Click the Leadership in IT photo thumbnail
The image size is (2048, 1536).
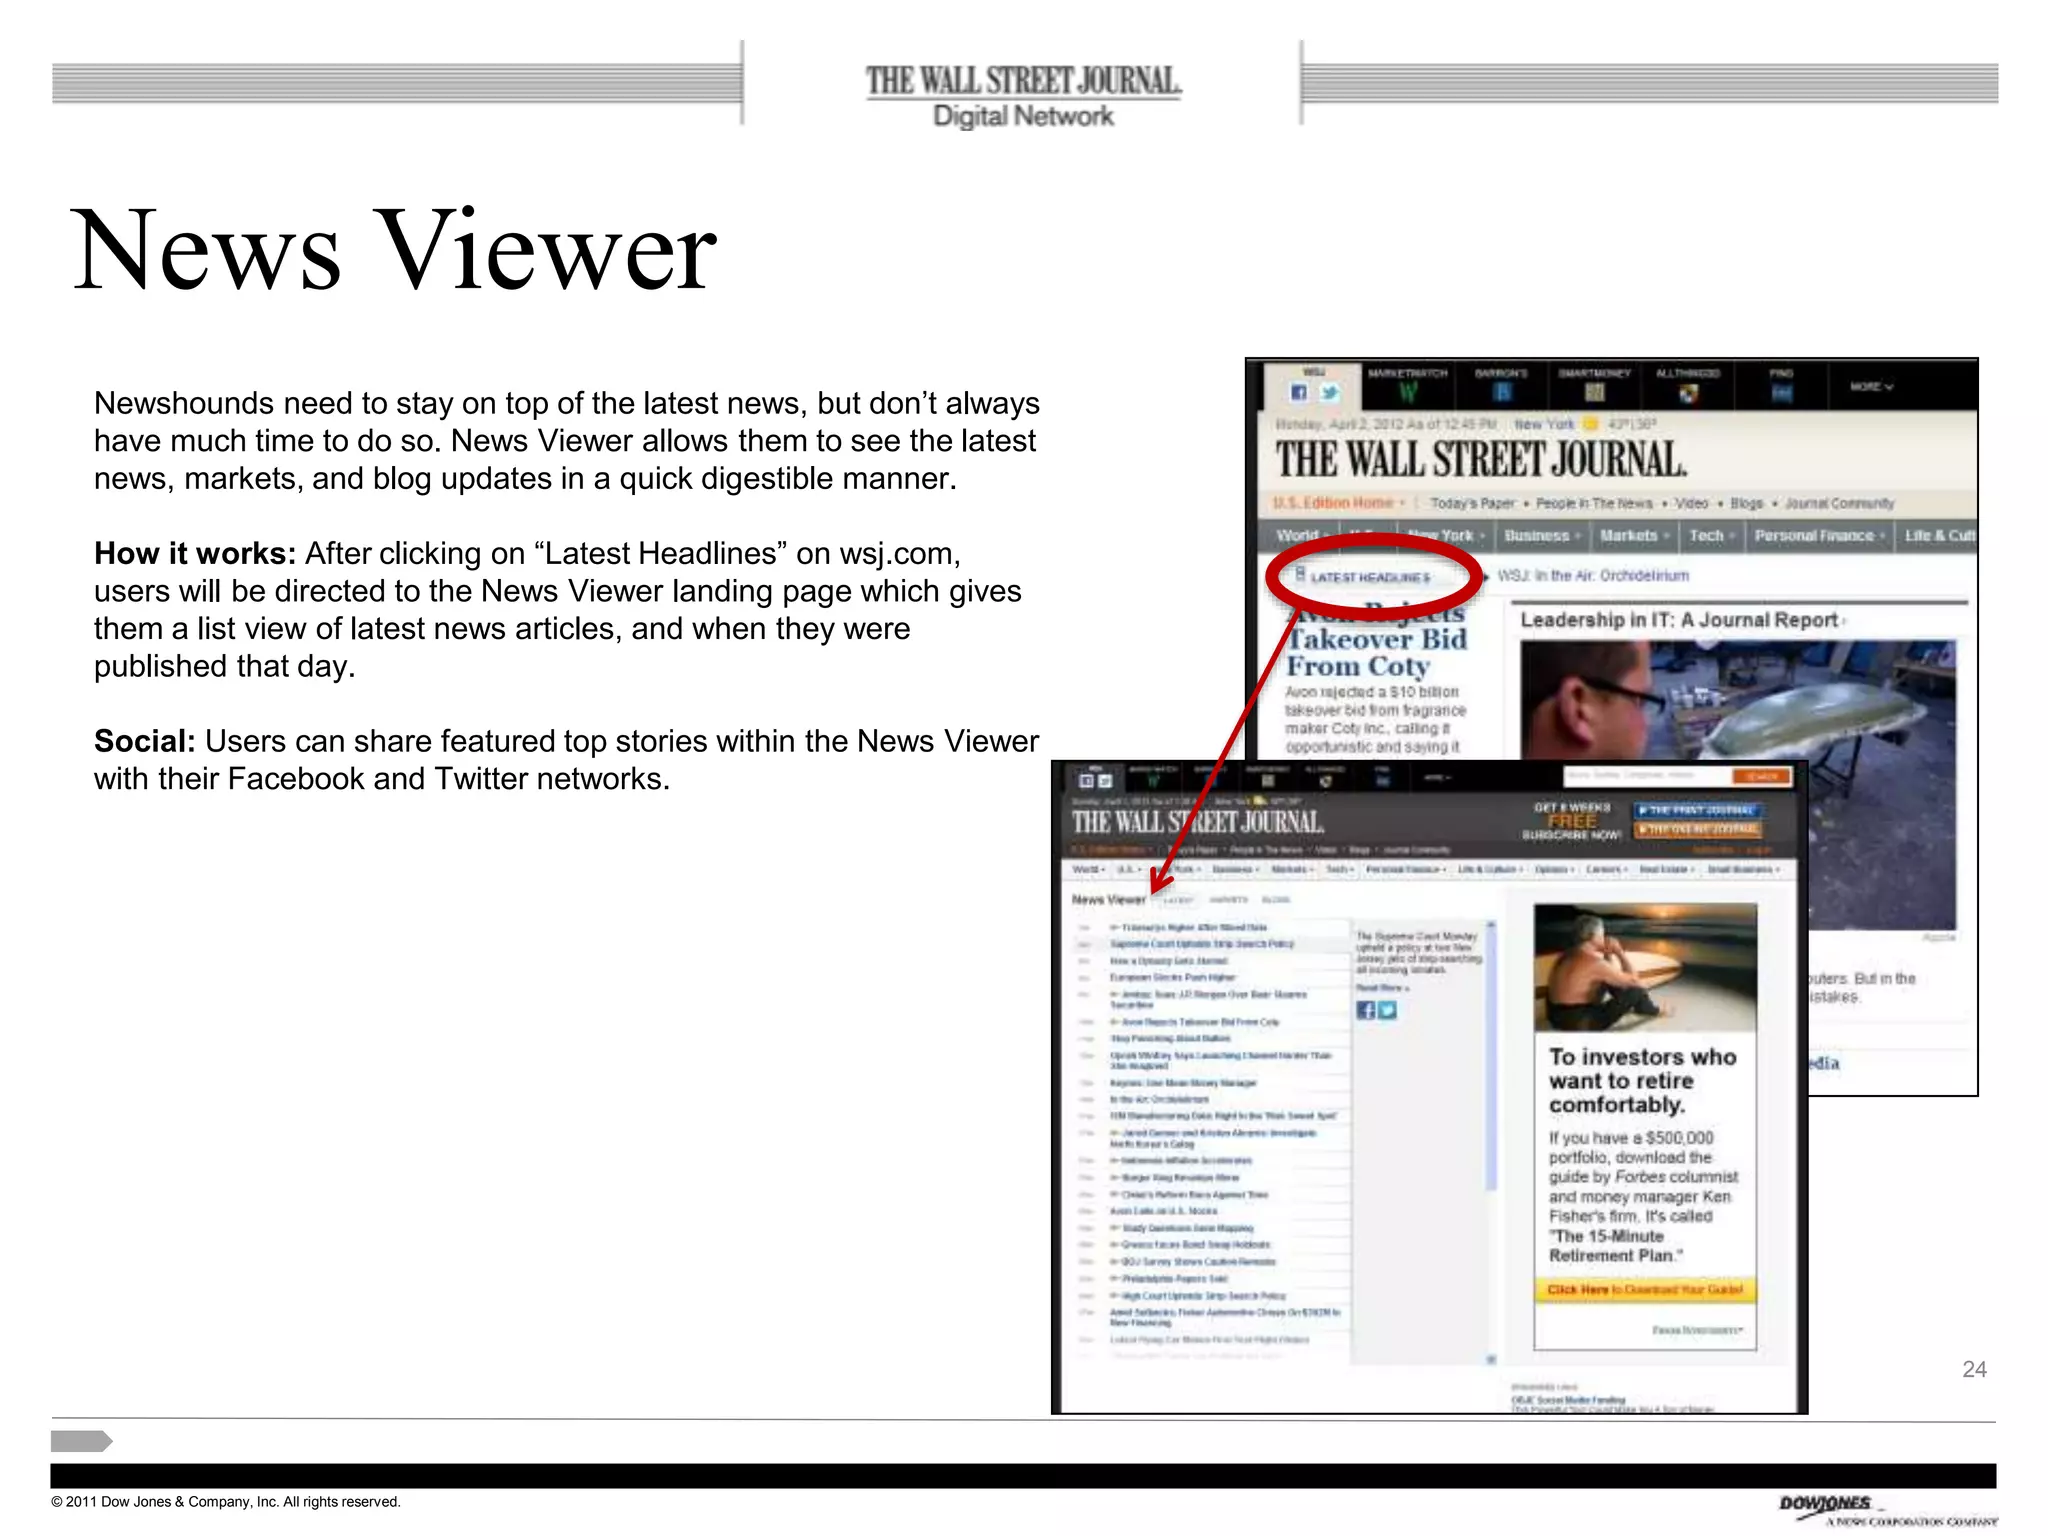(1738, 786)
